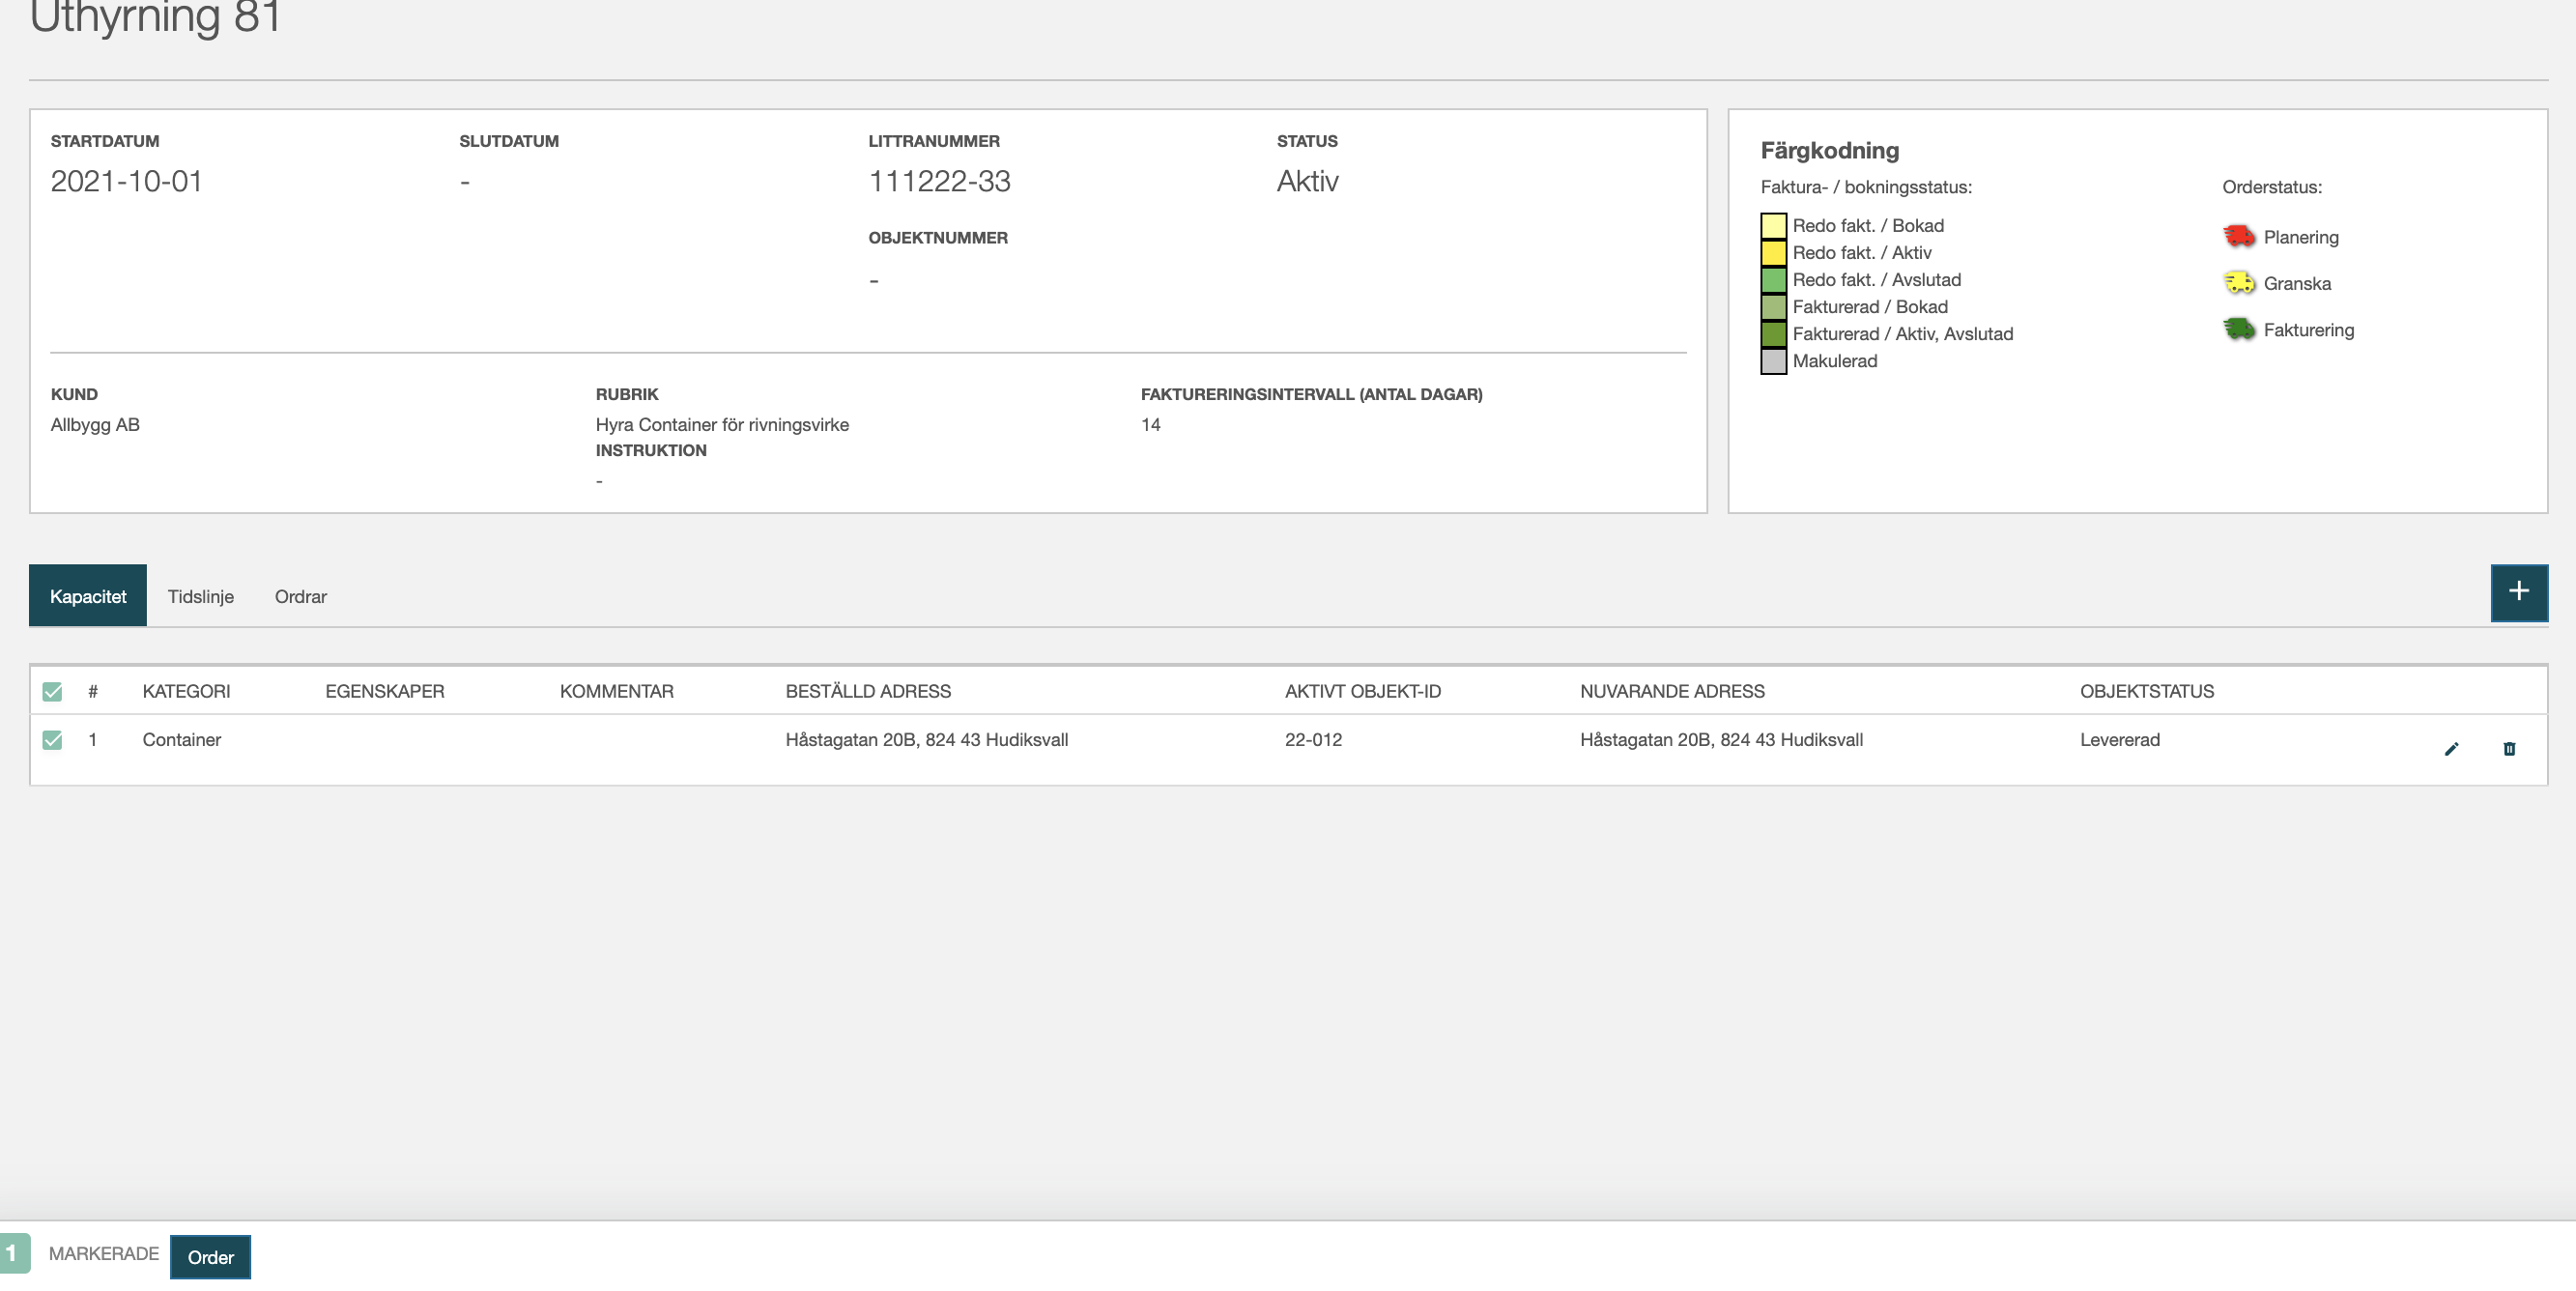Click the row number 1 cell
This screenshot has height=1291, width=2576.
tap(93, 740)
